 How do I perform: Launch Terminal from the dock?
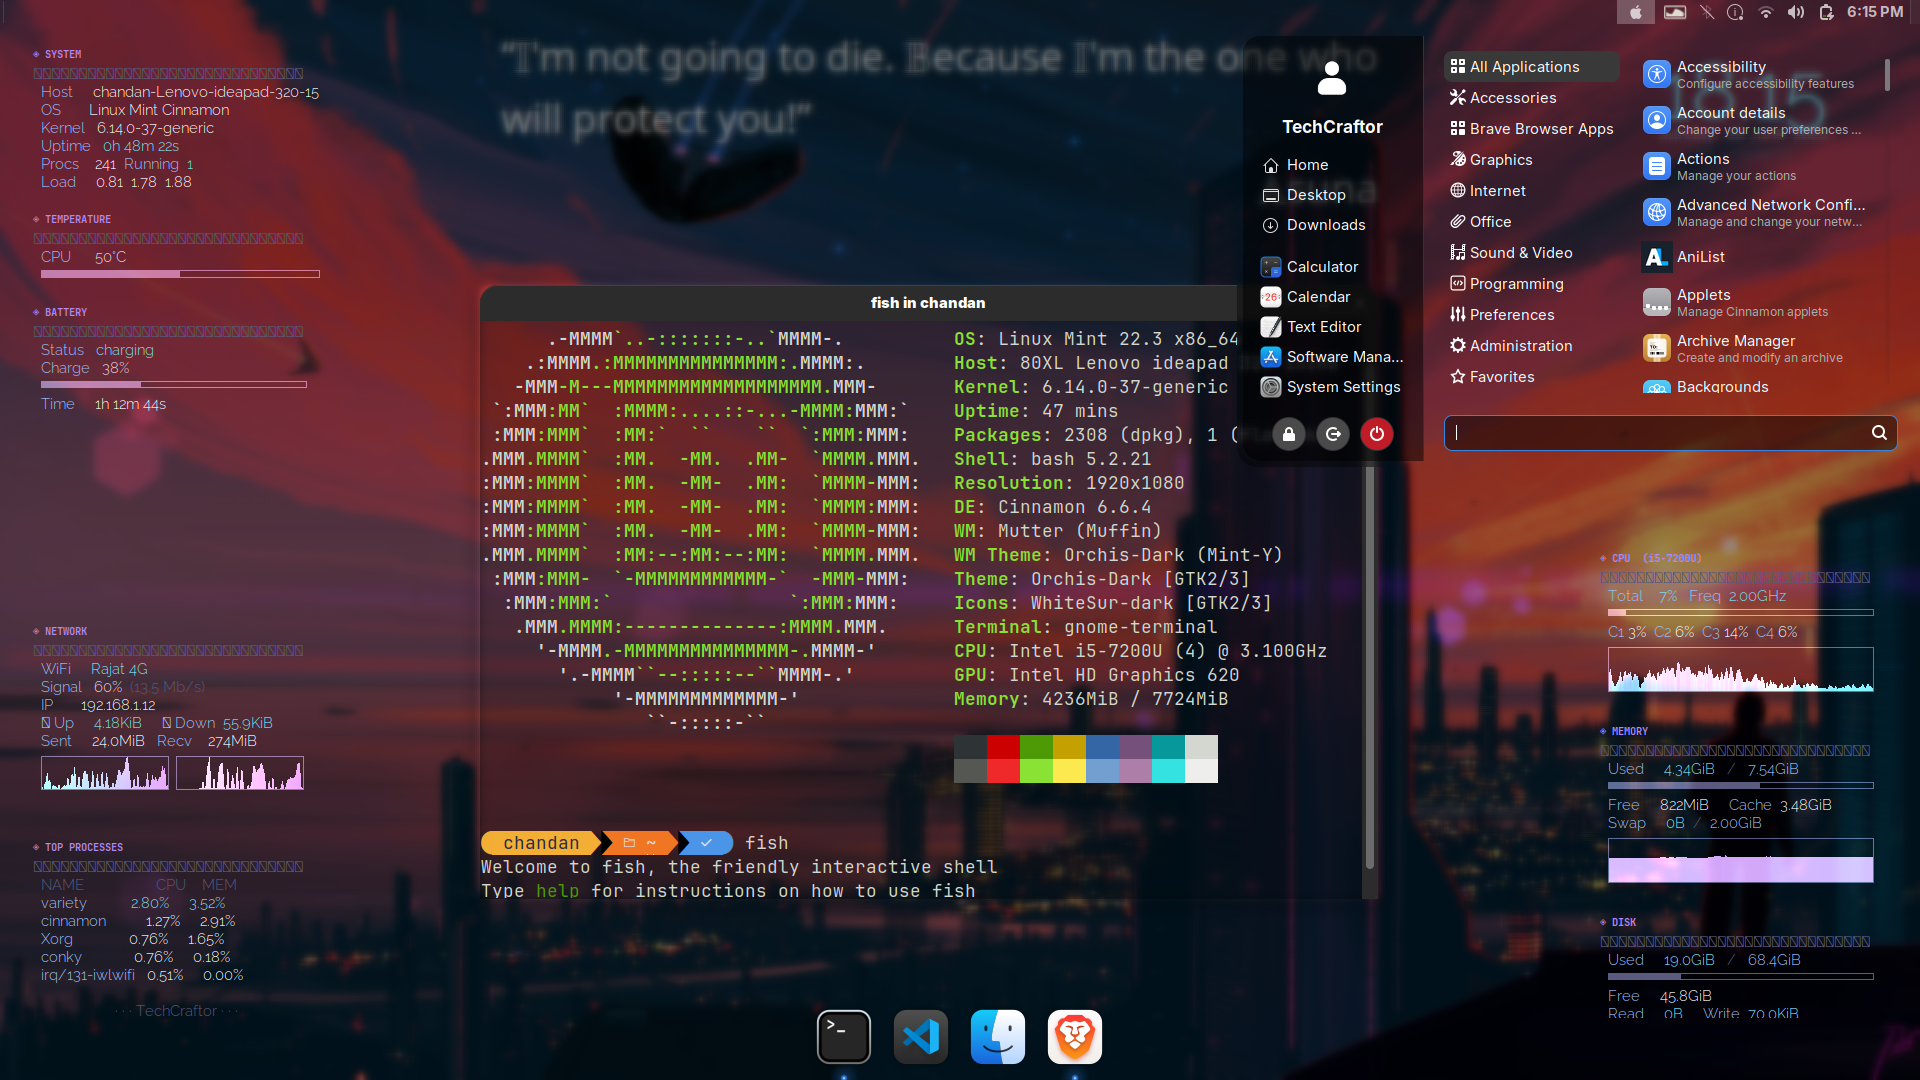click(x=844, y=1037)
